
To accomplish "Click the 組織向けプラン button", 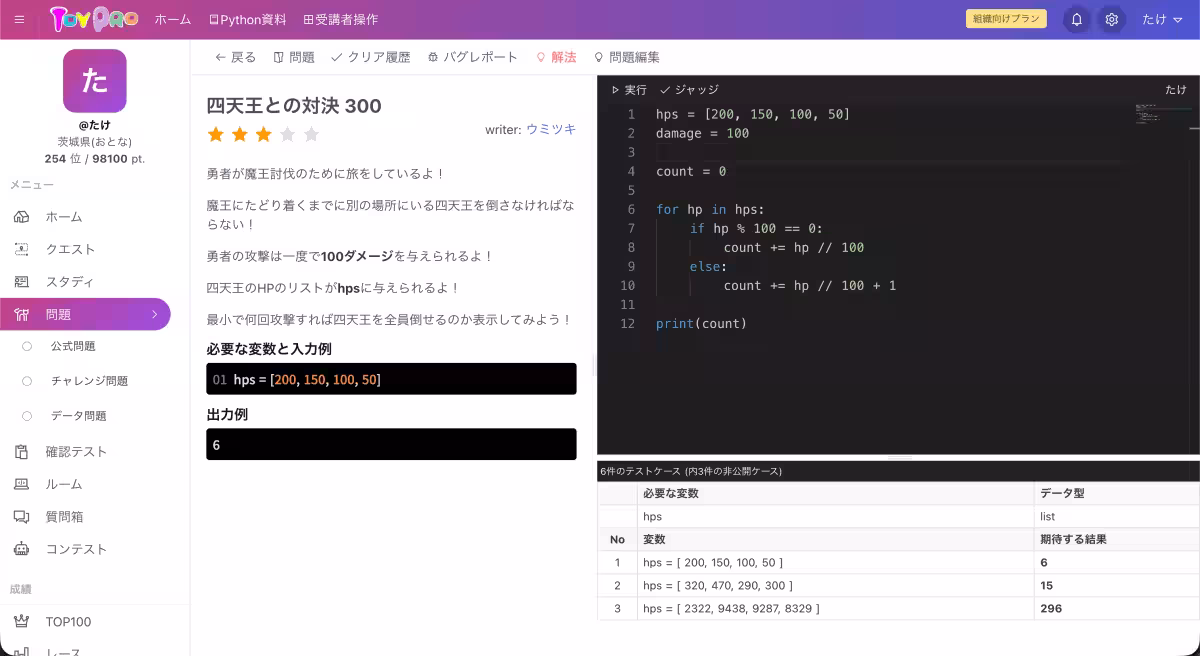I will point(1006,18).
